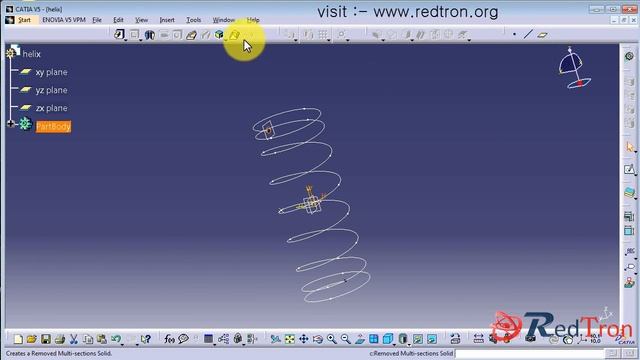Click the Normal View icon

click(360, 339)
